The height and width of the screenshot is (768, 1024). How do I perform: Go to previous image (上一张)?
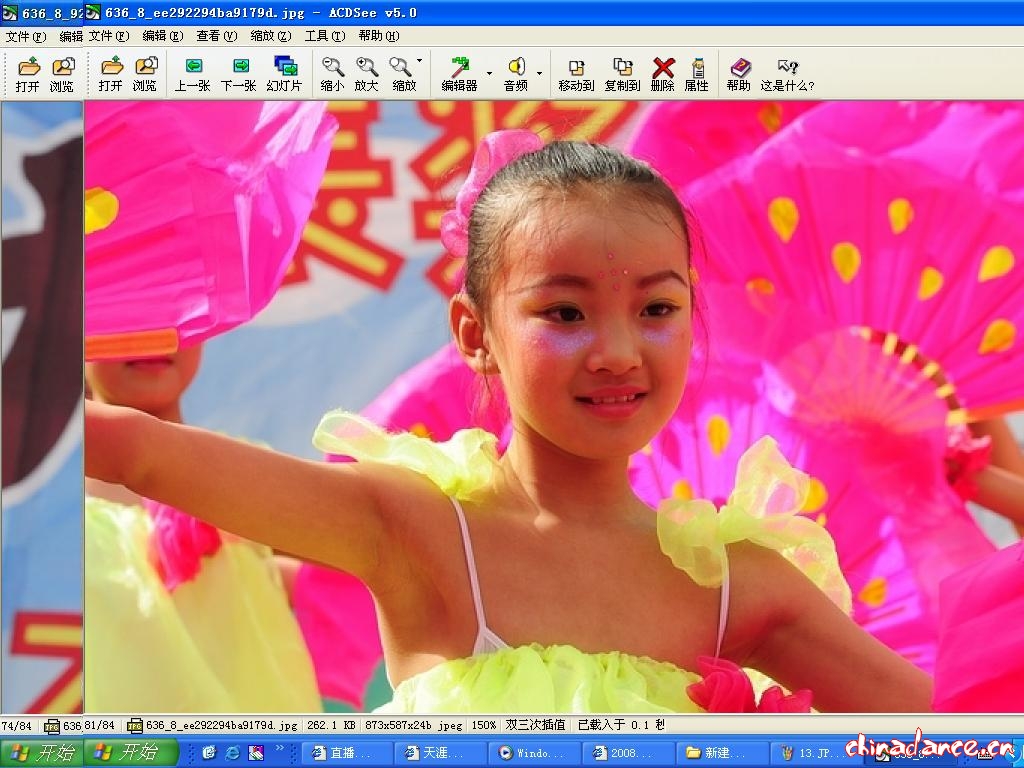click(192, 74)
